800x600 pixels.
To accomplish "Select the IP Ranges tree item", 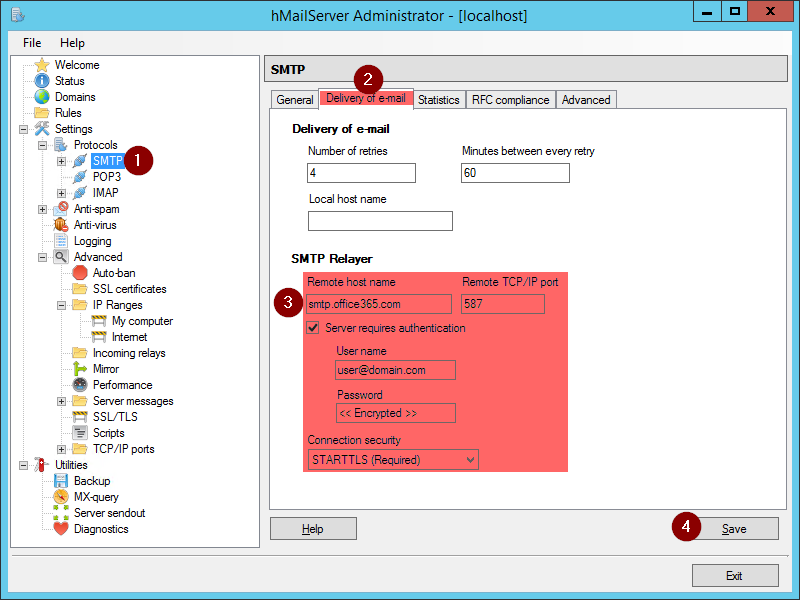I will pyautogui.click(x=117, y=305).
